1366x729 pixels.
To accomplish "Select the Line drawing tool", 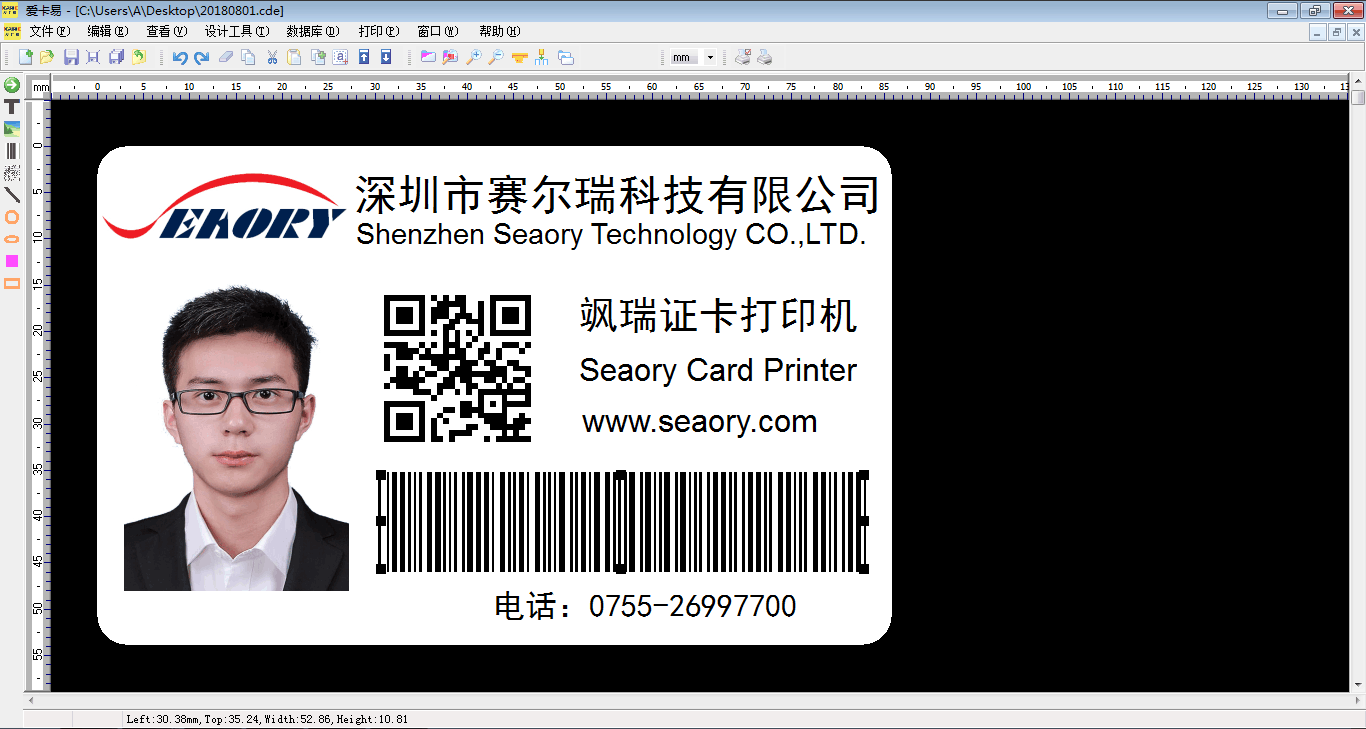I will tap(12, 195).
